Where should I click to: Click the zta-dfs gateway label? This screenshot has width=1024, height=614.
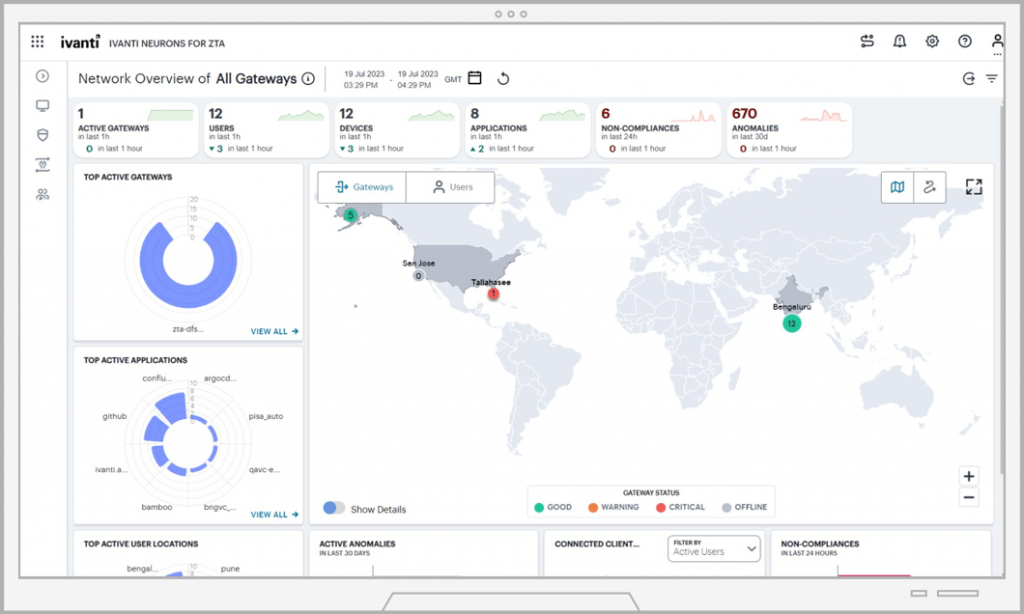click(x=187, y=329)
